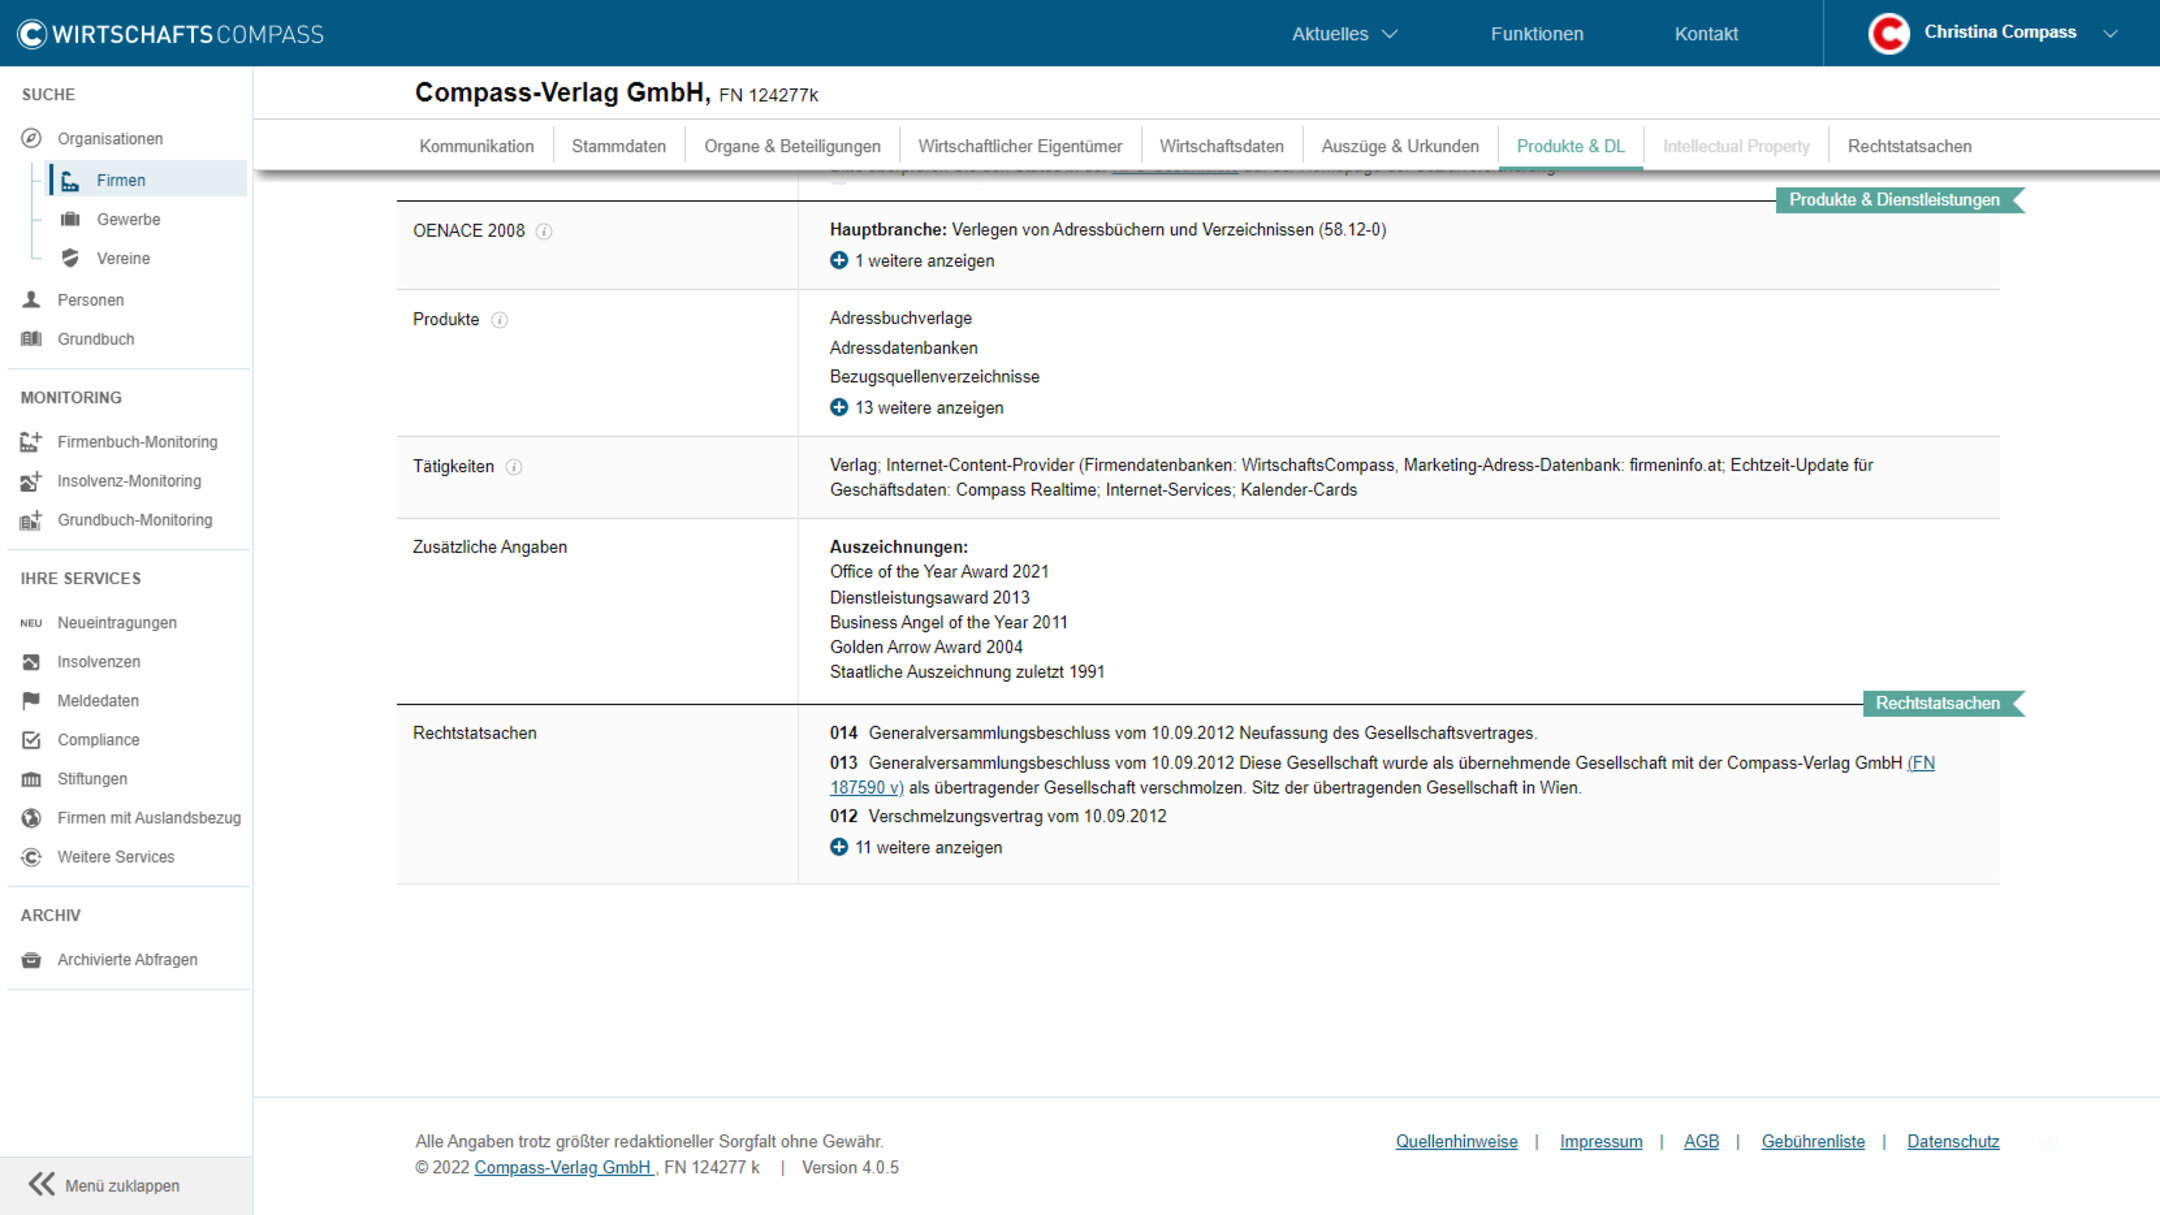2160x1215 pixels.
Task: Open Vereine search
Action: click(x=123, y=258)
